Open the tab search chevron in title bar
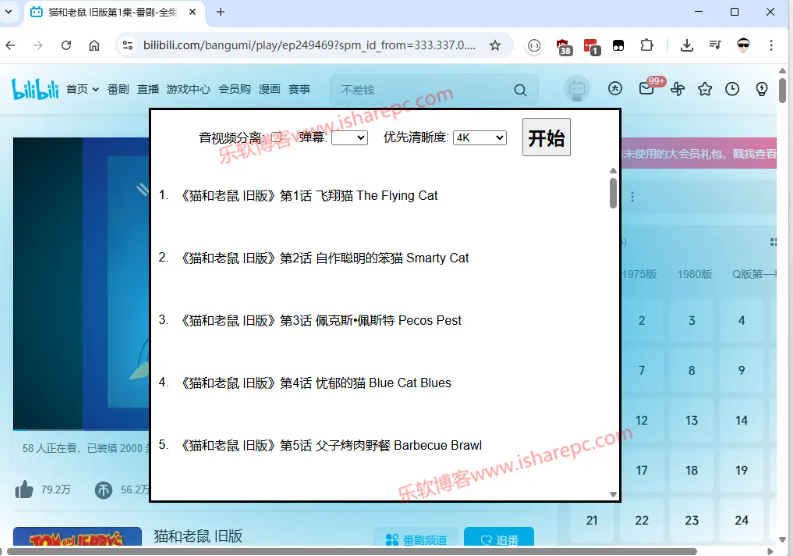Image resolution: width=793 pixels, height=556 pixels. tap(9, 12)
